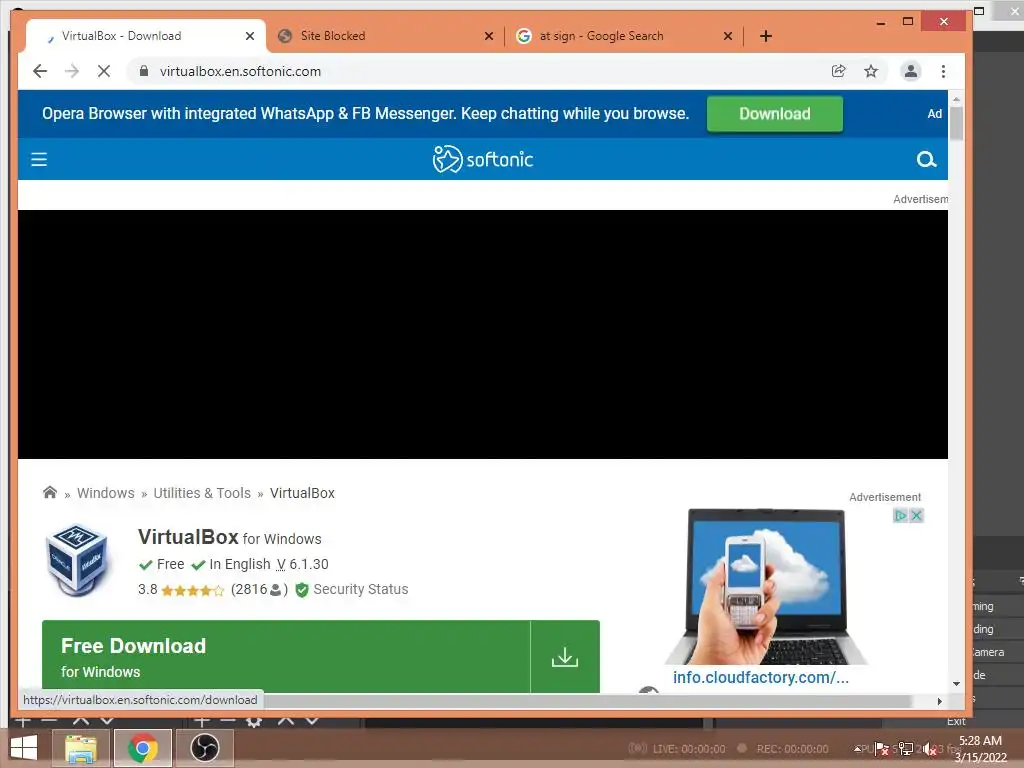Click Exit in the OBS window
The image size is (1024, 768).
coord(956,721)
